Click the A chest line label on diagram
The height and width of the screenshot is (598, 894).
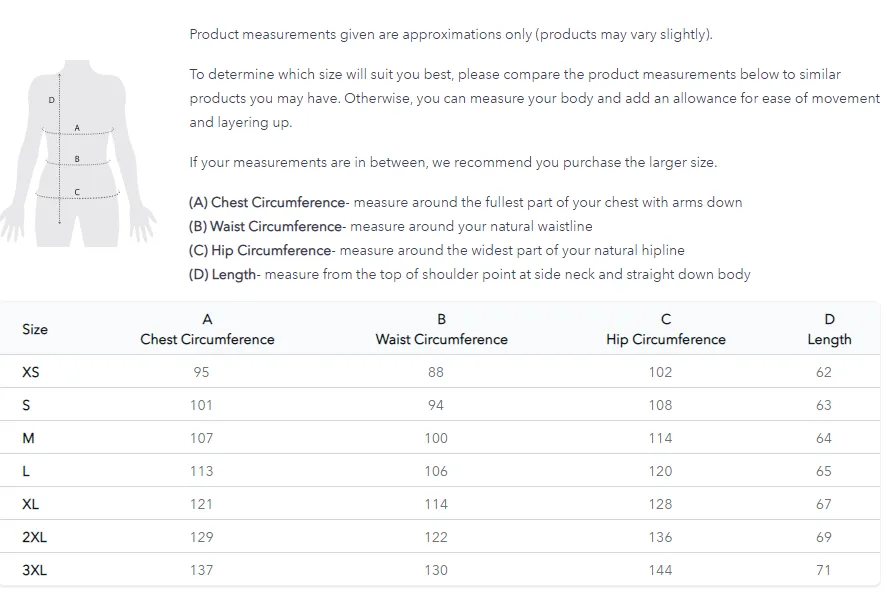(77, 128)
